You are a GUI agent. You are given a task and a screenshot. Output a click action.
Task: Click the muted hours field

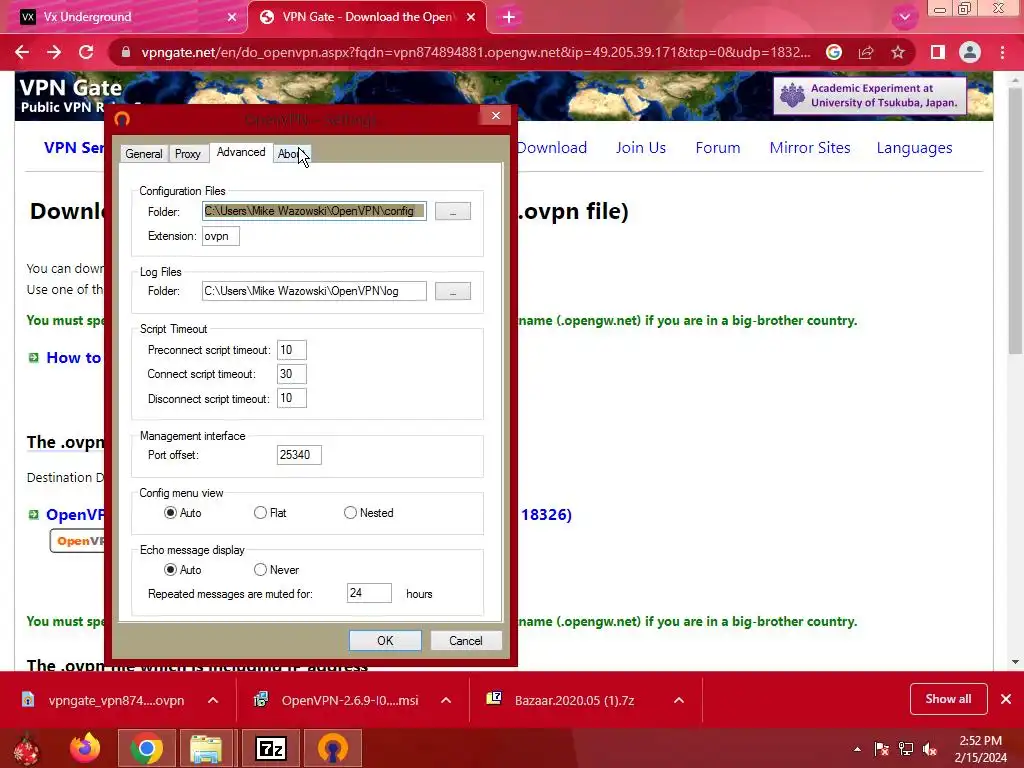(x=369, y=593)
